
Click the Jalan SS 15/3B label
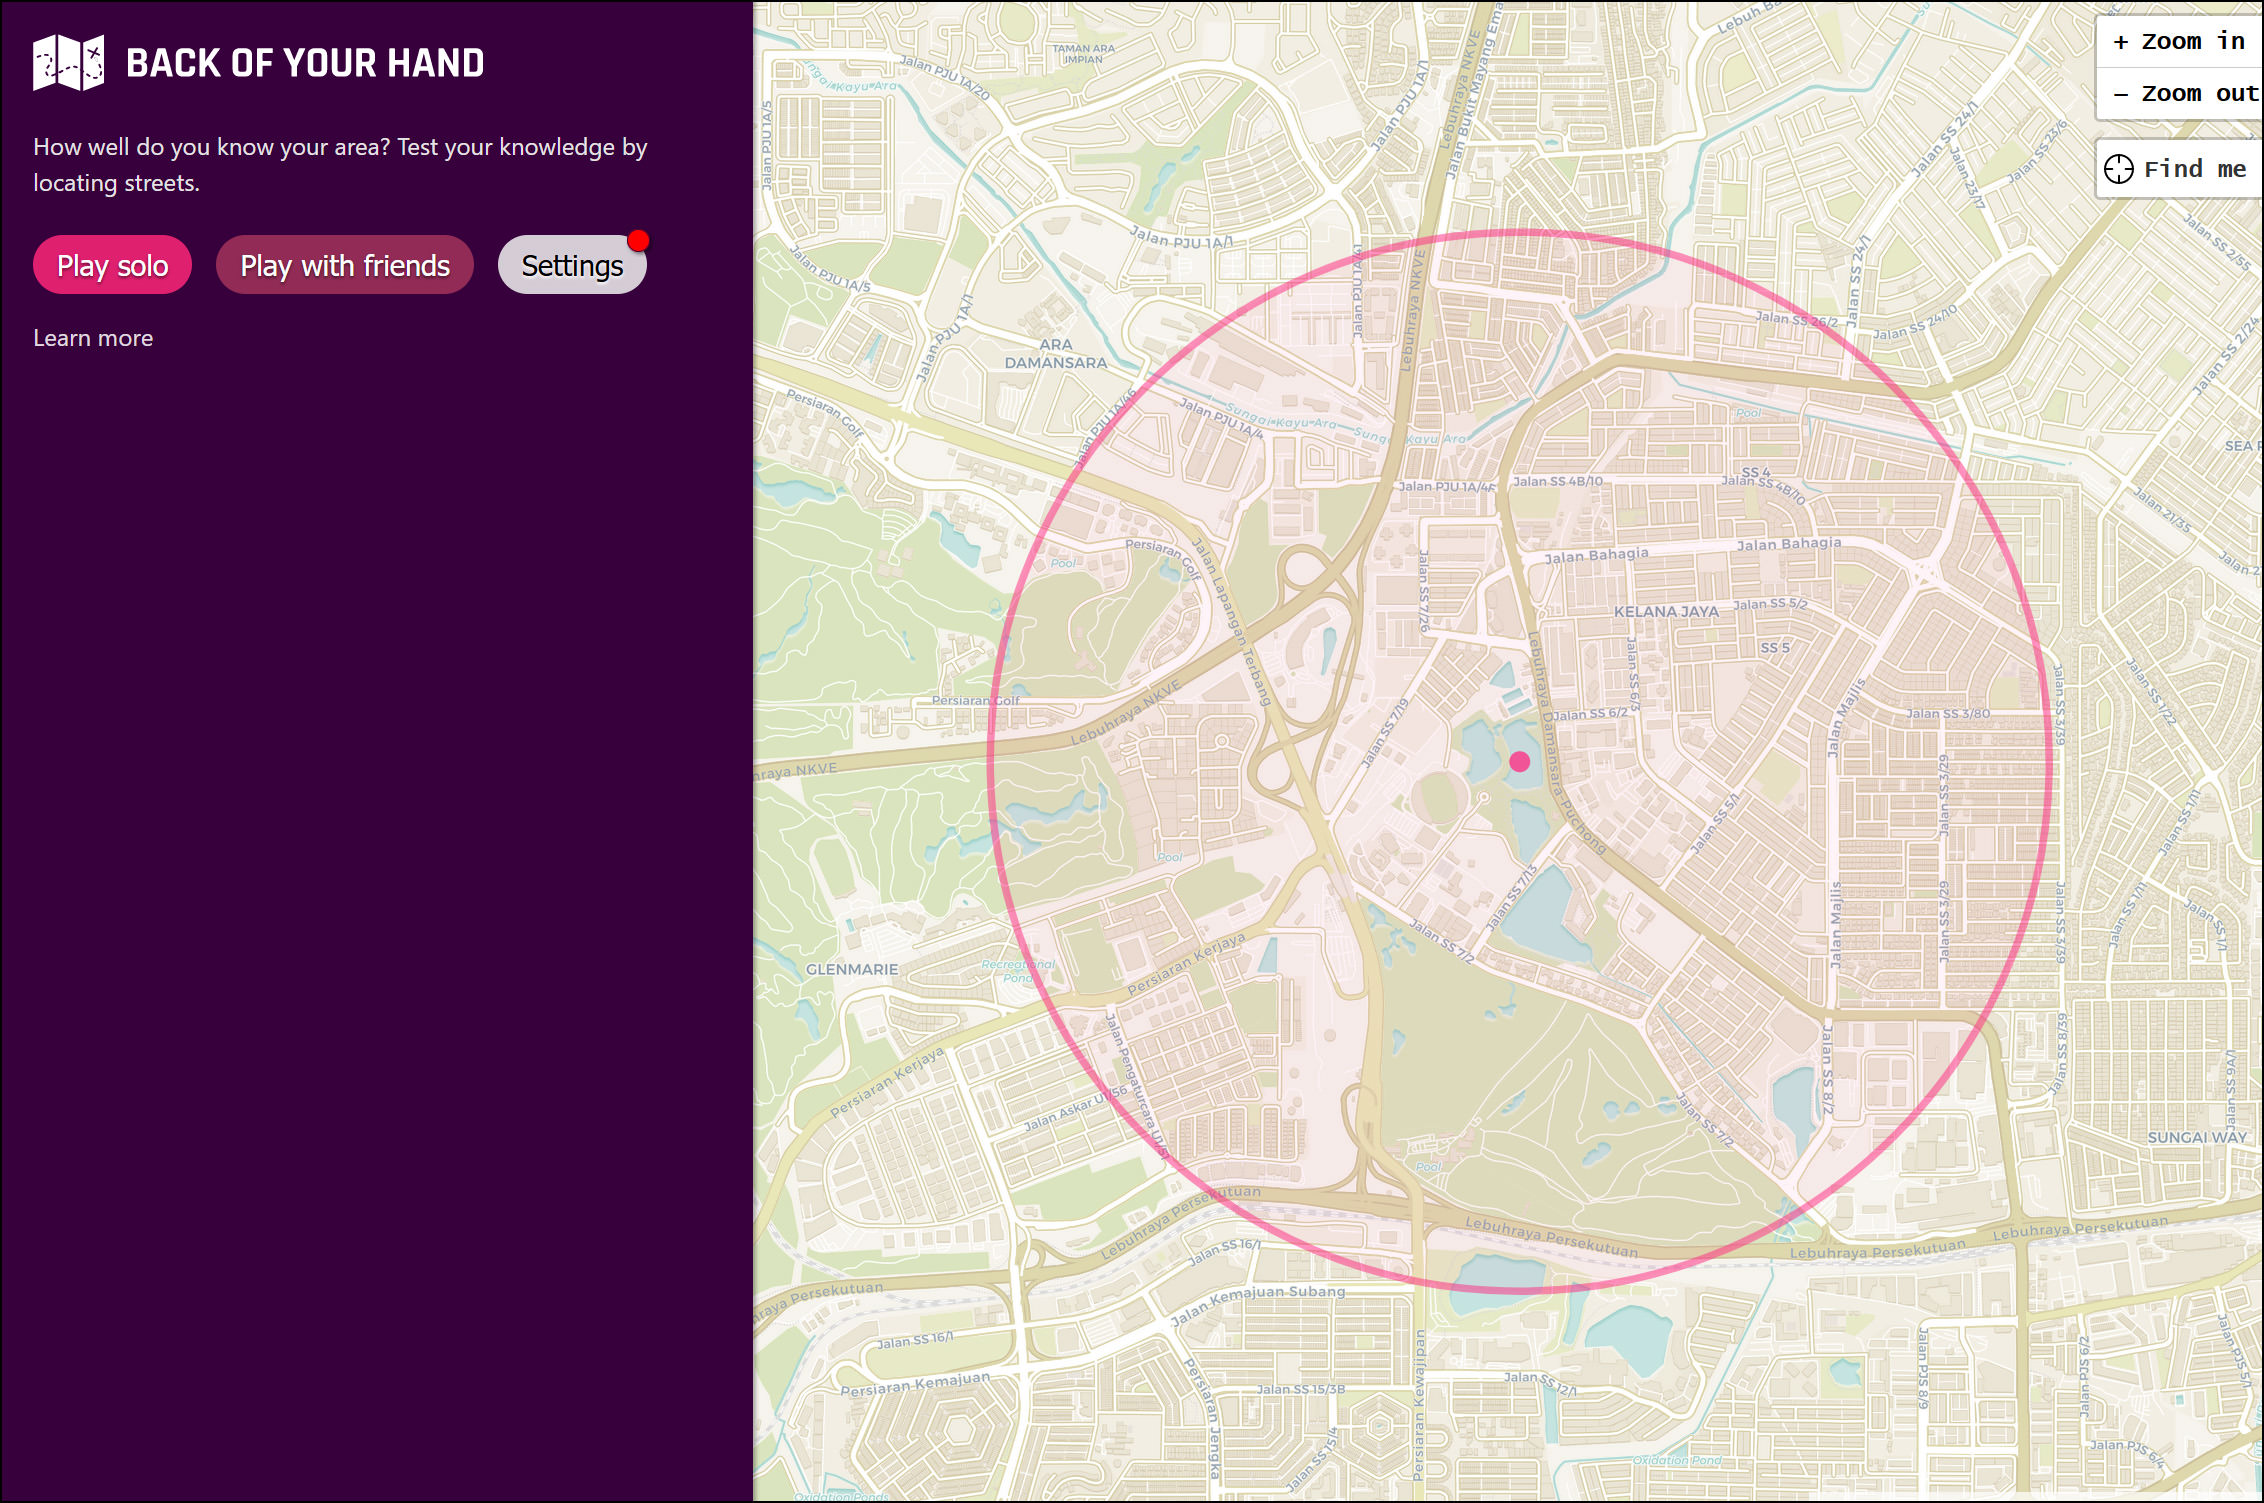1301,1389
